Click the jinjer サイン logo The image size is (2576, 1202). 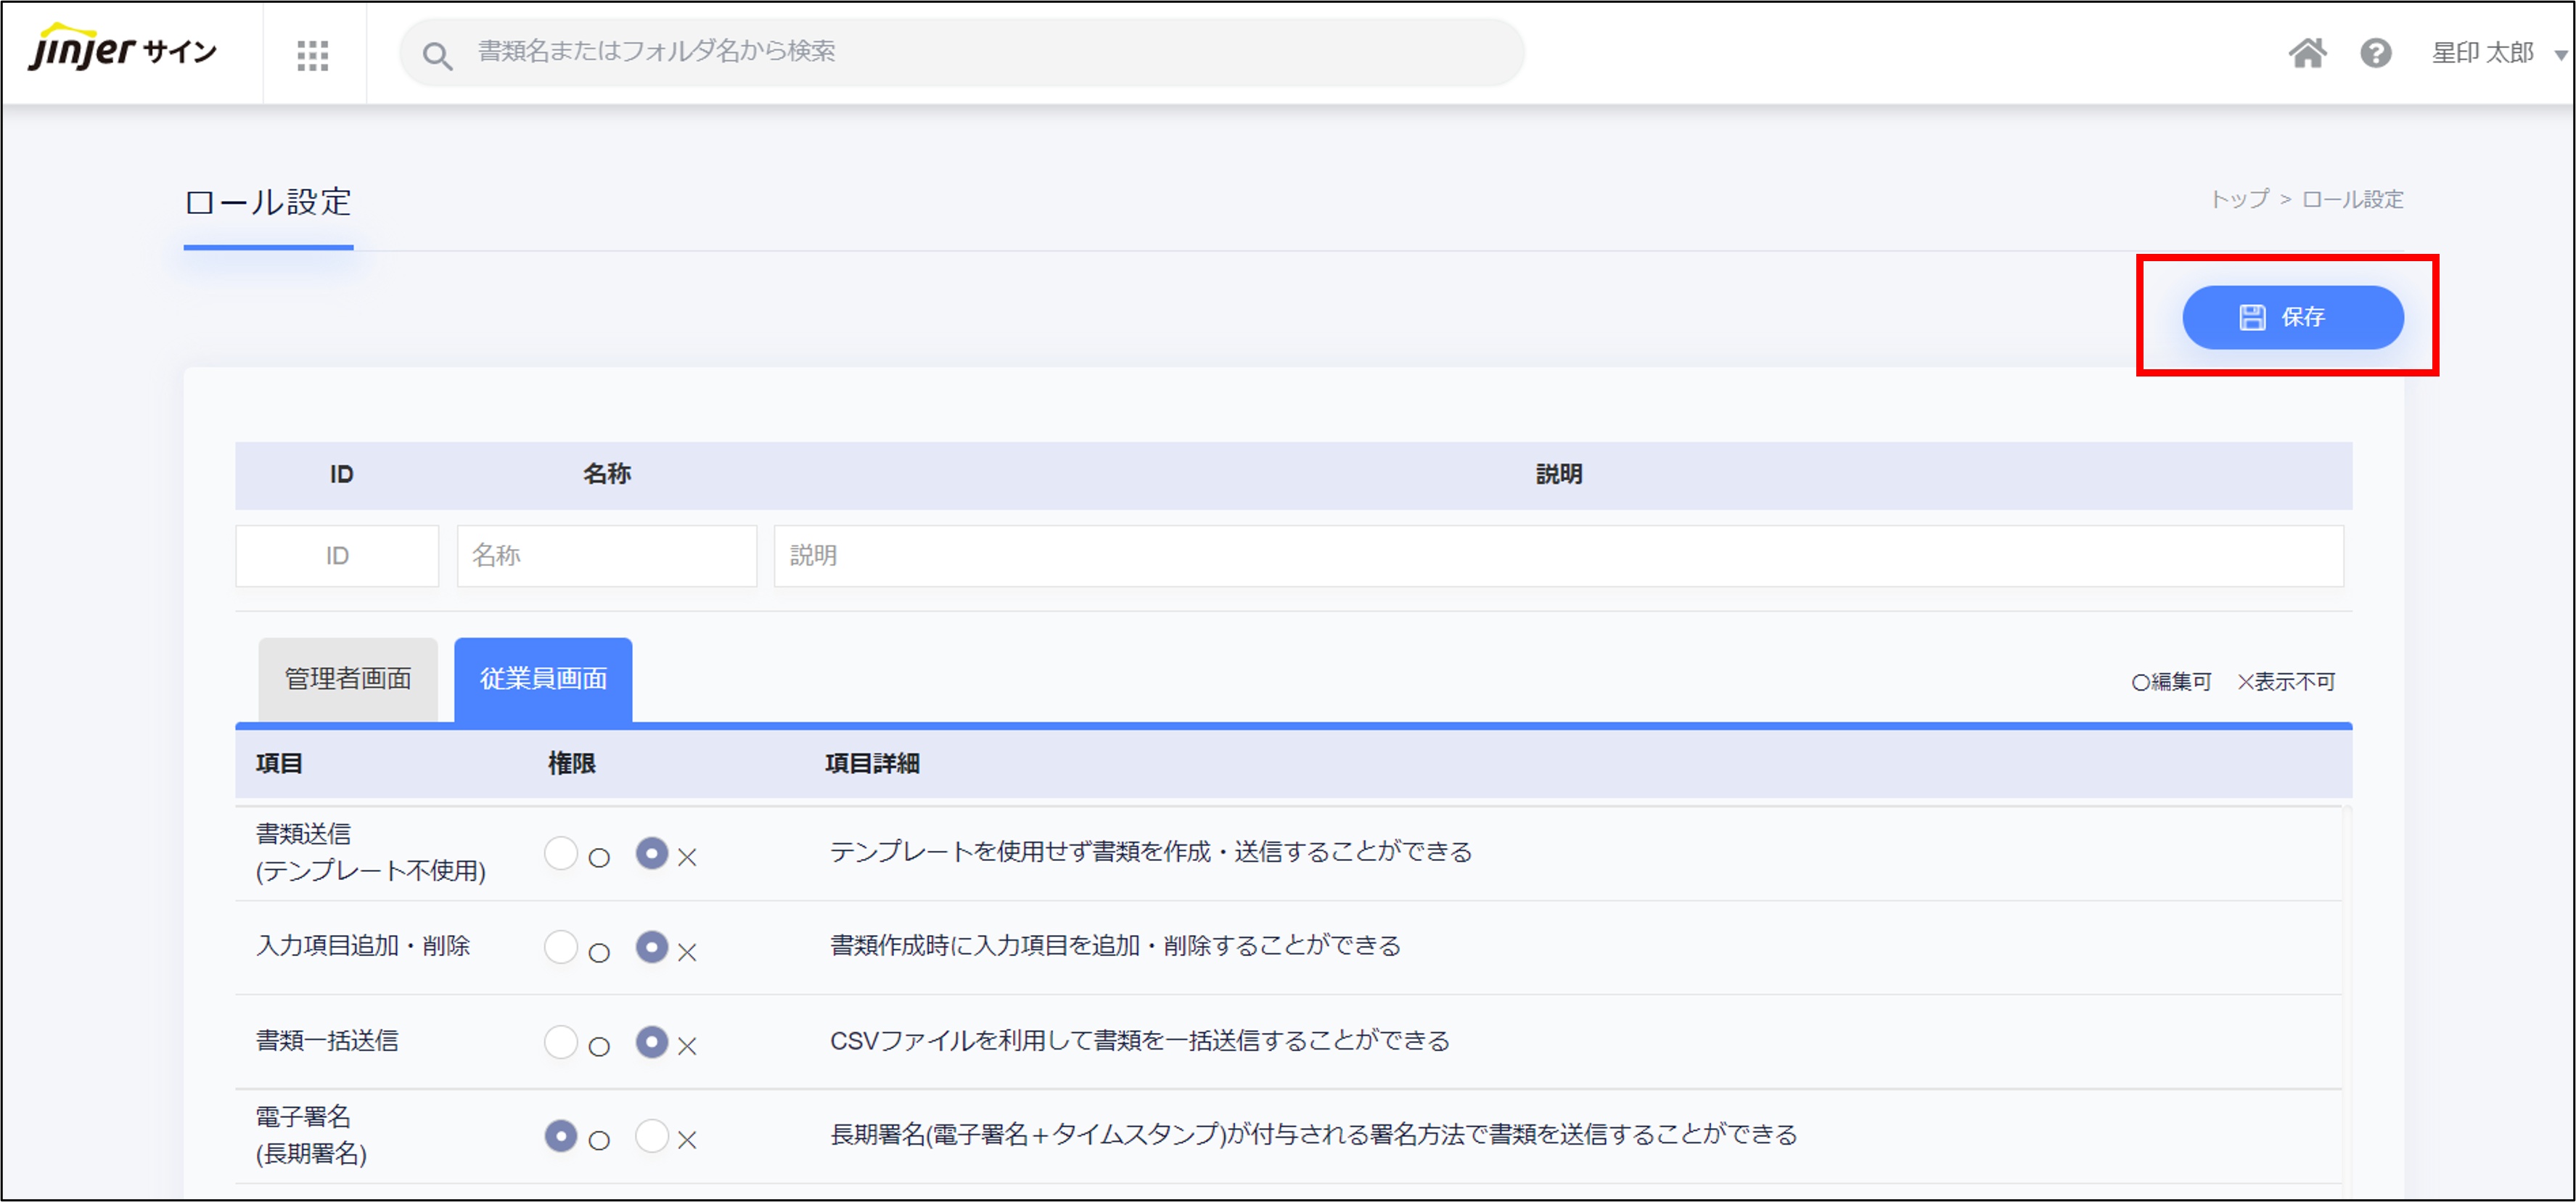coord(122,50)
